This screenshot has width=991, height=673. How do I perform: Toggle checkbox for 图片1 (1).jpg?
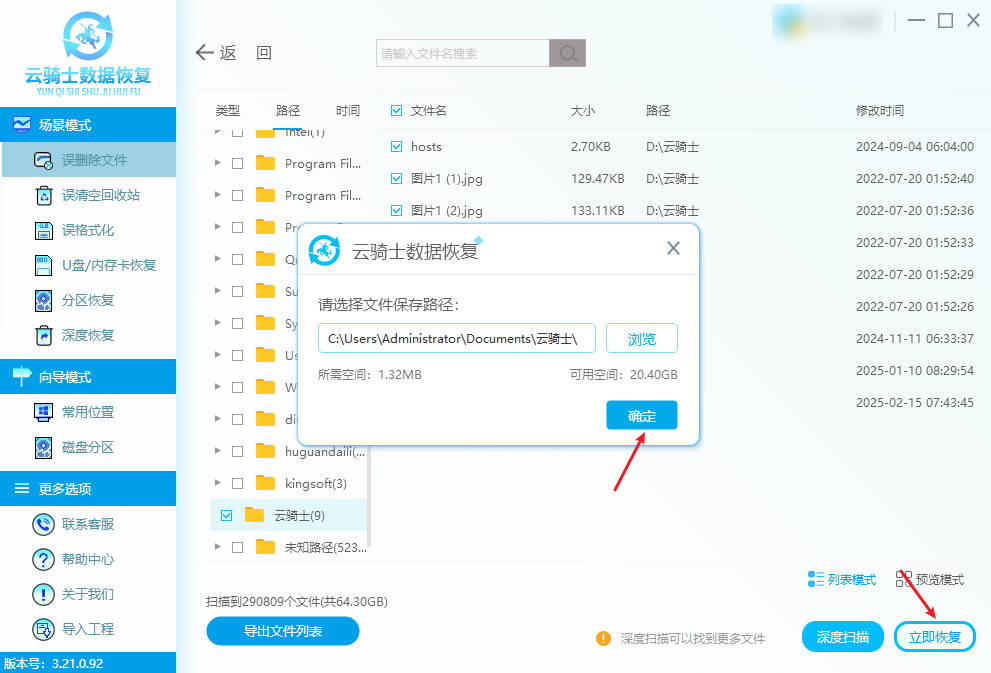click(397, 178)
